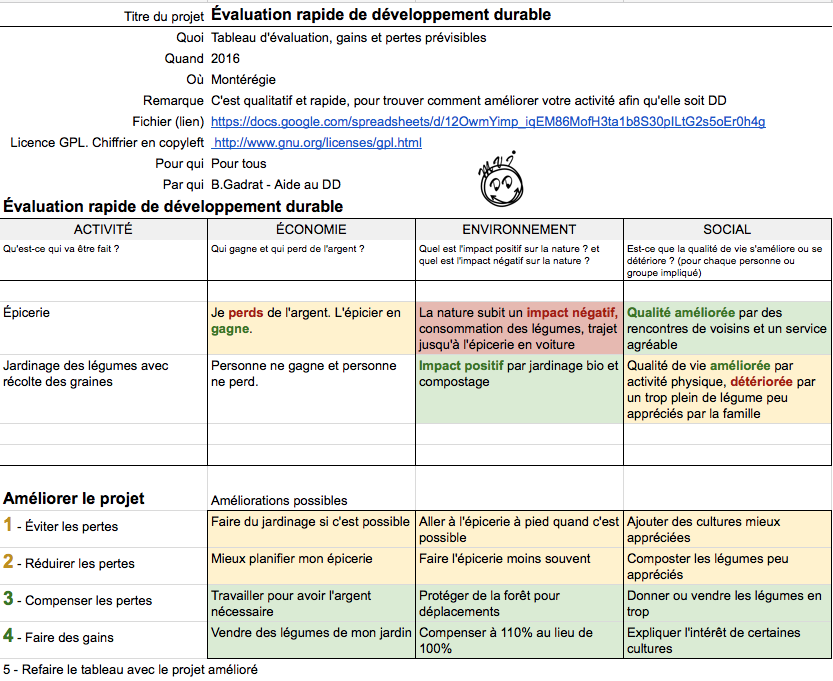Select the 'Donner ou vendre les légumes en trop' cell
Image resolution: width=833 pixels, height=681 pixels.
tap(727, 603)
